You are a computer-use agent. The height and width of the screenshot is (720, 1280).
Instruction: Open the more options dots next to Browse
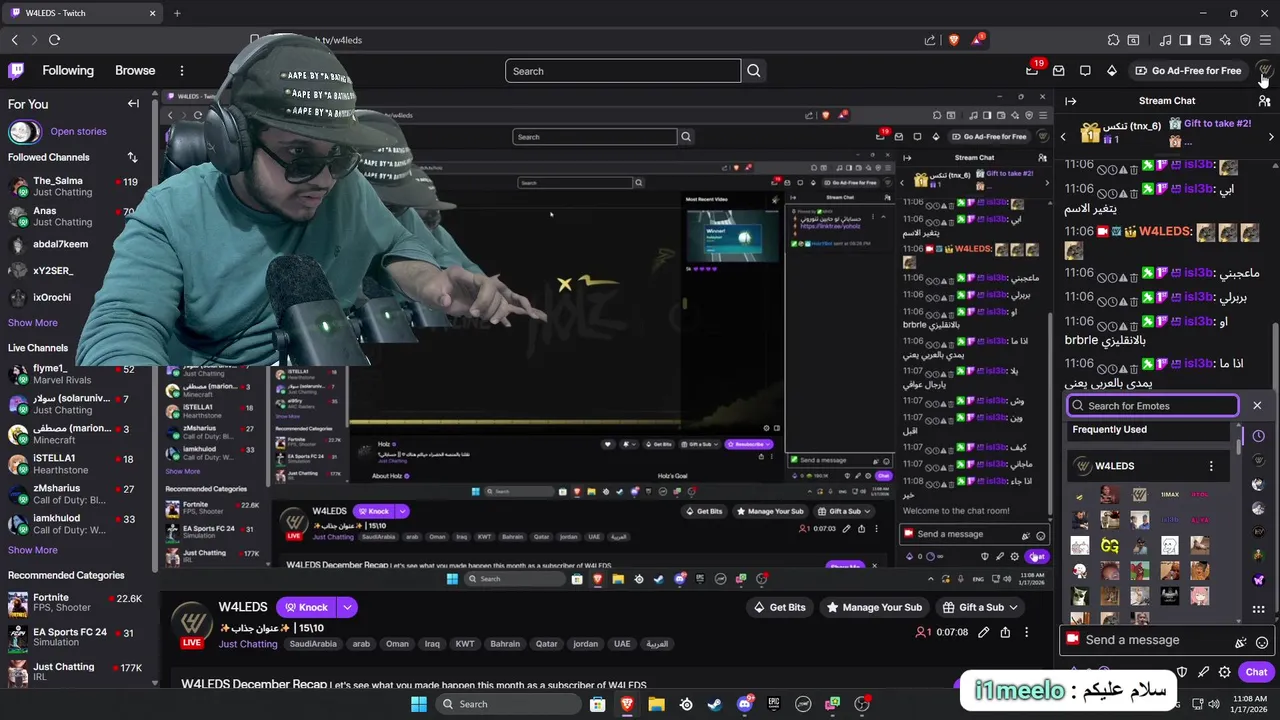pyautogui.click(x=182, y=71)
